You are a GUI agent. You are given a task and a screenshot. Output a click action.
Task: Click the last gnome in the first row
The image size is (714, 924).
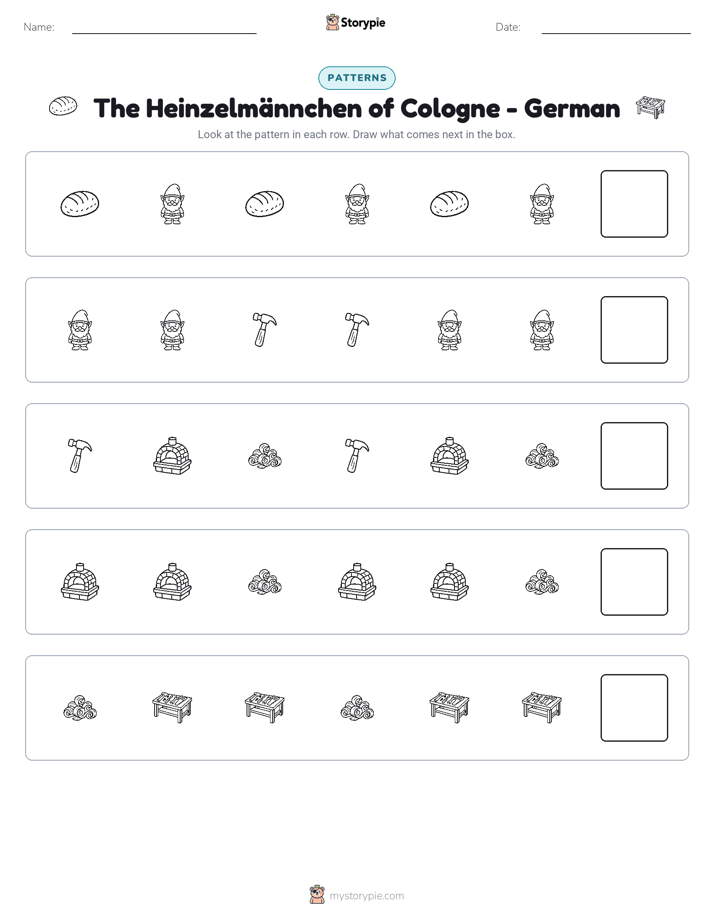[542, 203]
